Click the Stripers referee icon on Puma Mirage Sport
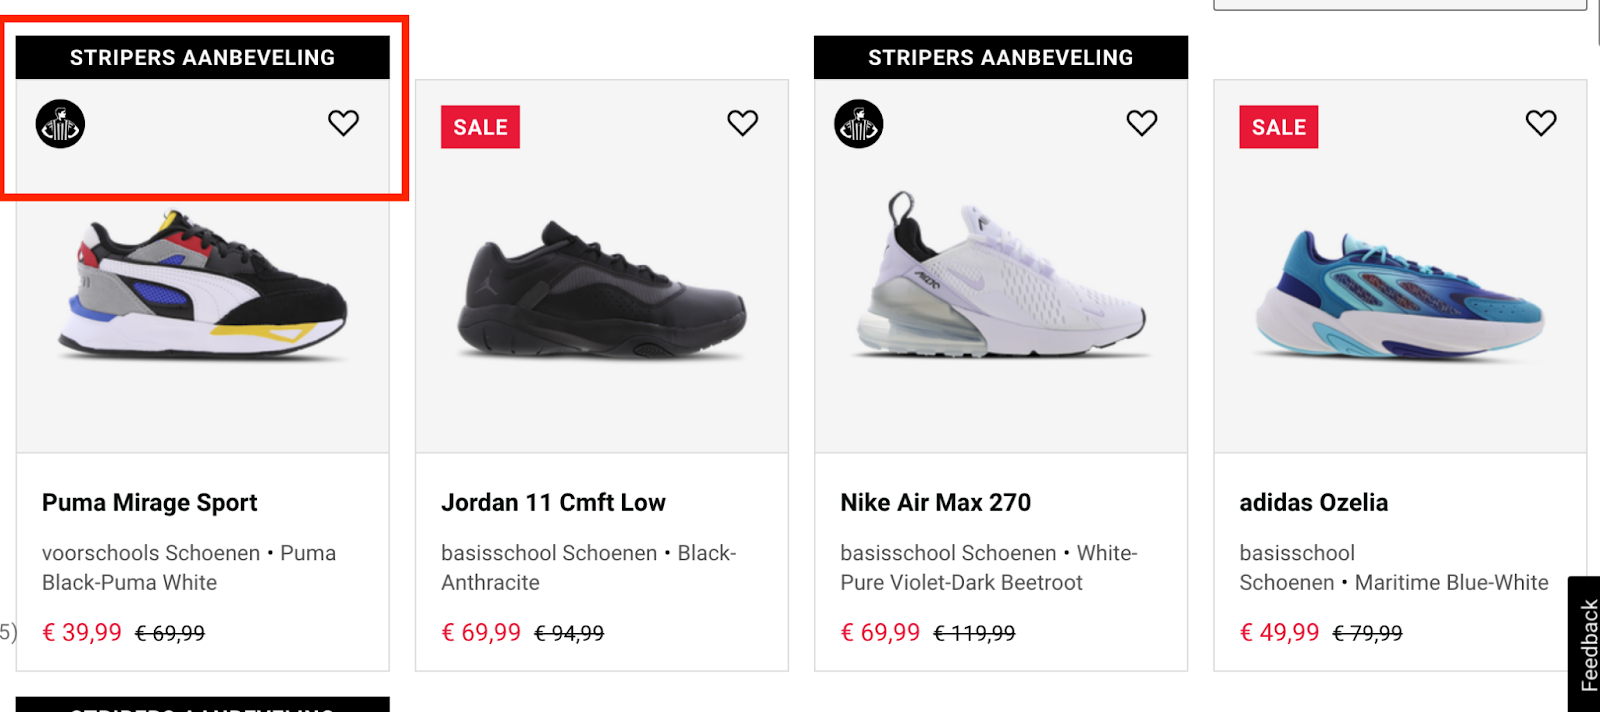 pyautogui.click(x=59, y=123)
